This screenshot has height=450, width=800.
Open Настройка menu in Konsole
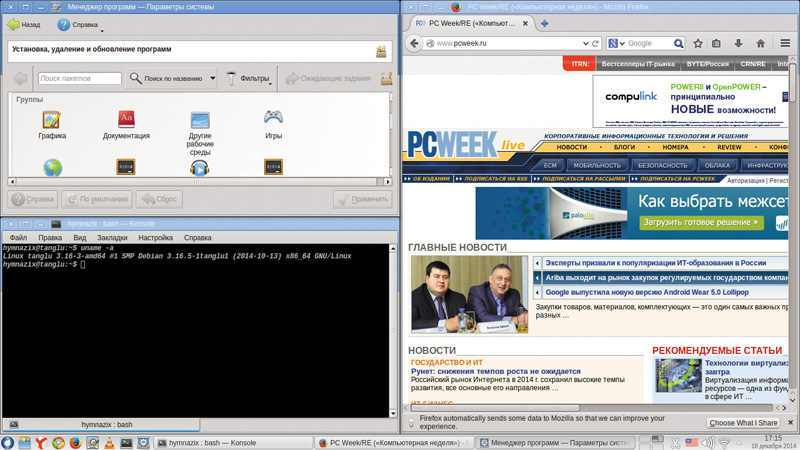[156, 238]
